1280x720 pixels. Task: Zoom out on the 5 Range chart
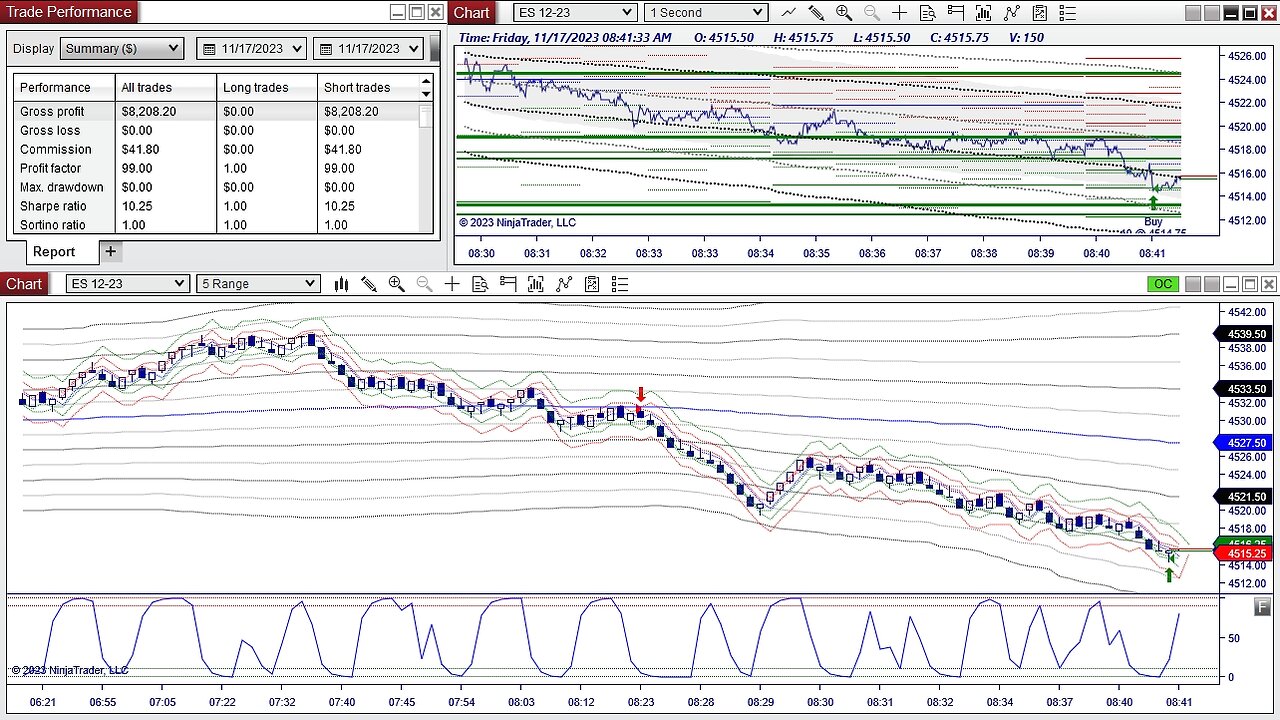point(424,284)
